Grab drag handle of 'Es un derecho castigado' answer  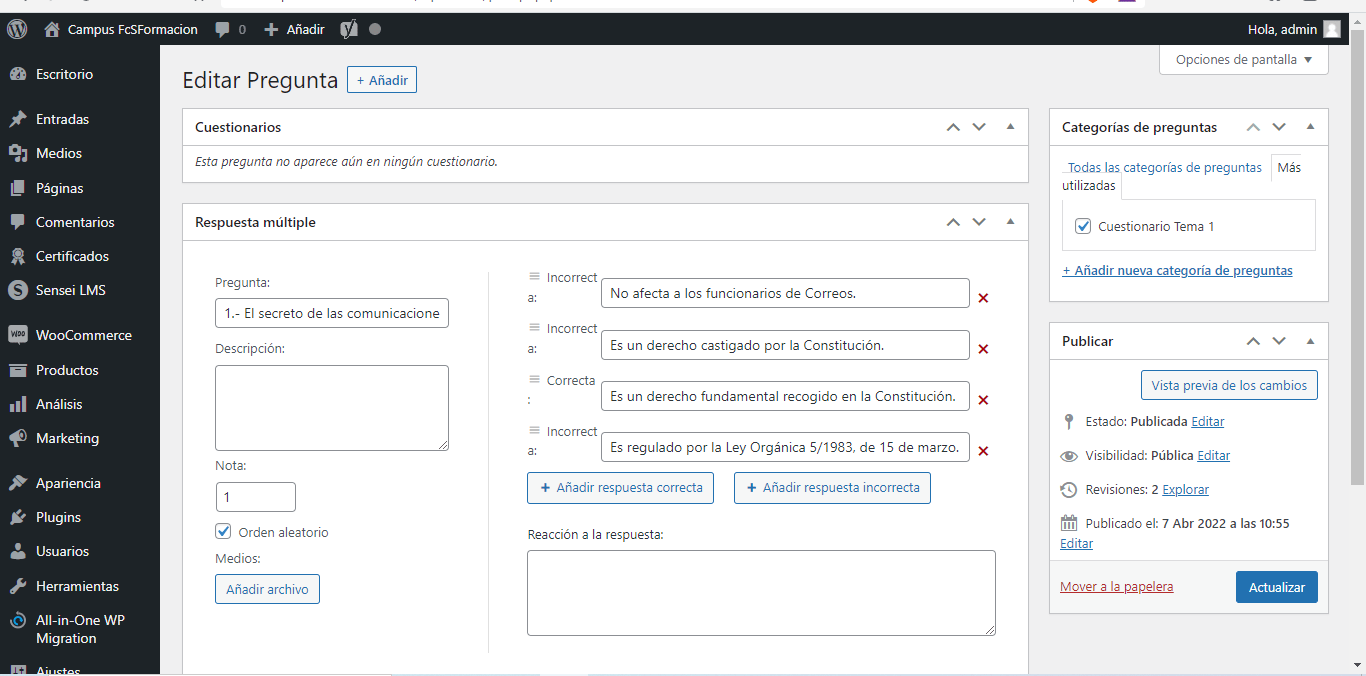(x=534, y=328)
